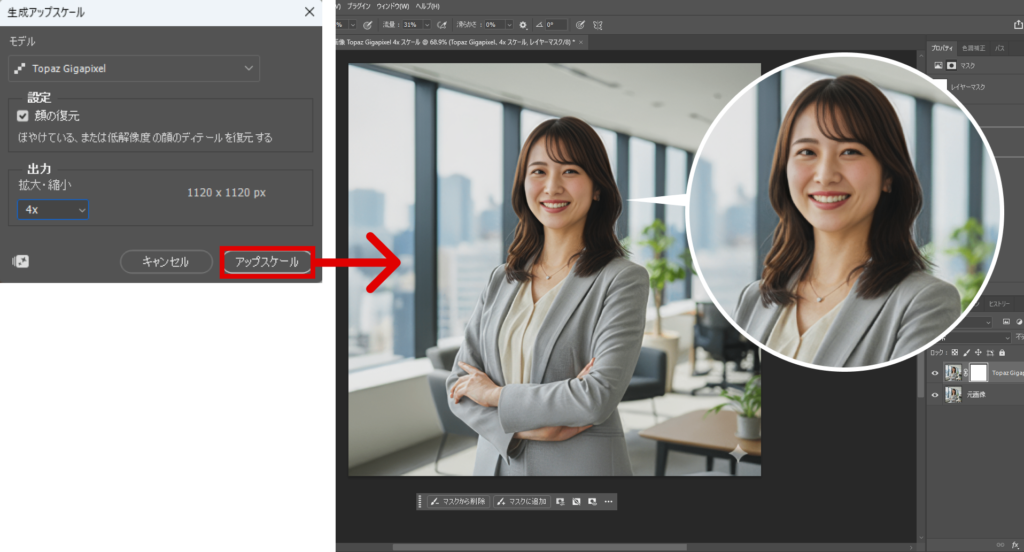Click the brush smoothing gear icon

[522, 24]
